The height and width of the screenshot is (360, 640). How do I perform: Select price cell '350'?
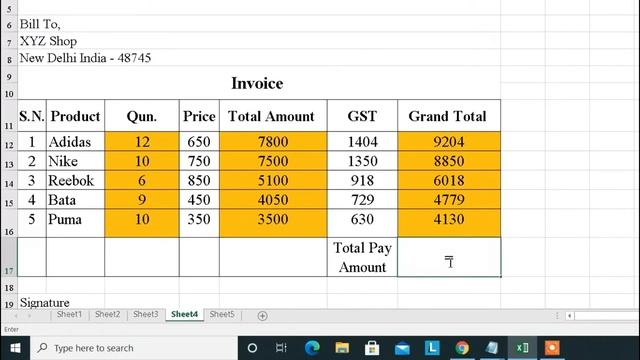tap(199, 223)
